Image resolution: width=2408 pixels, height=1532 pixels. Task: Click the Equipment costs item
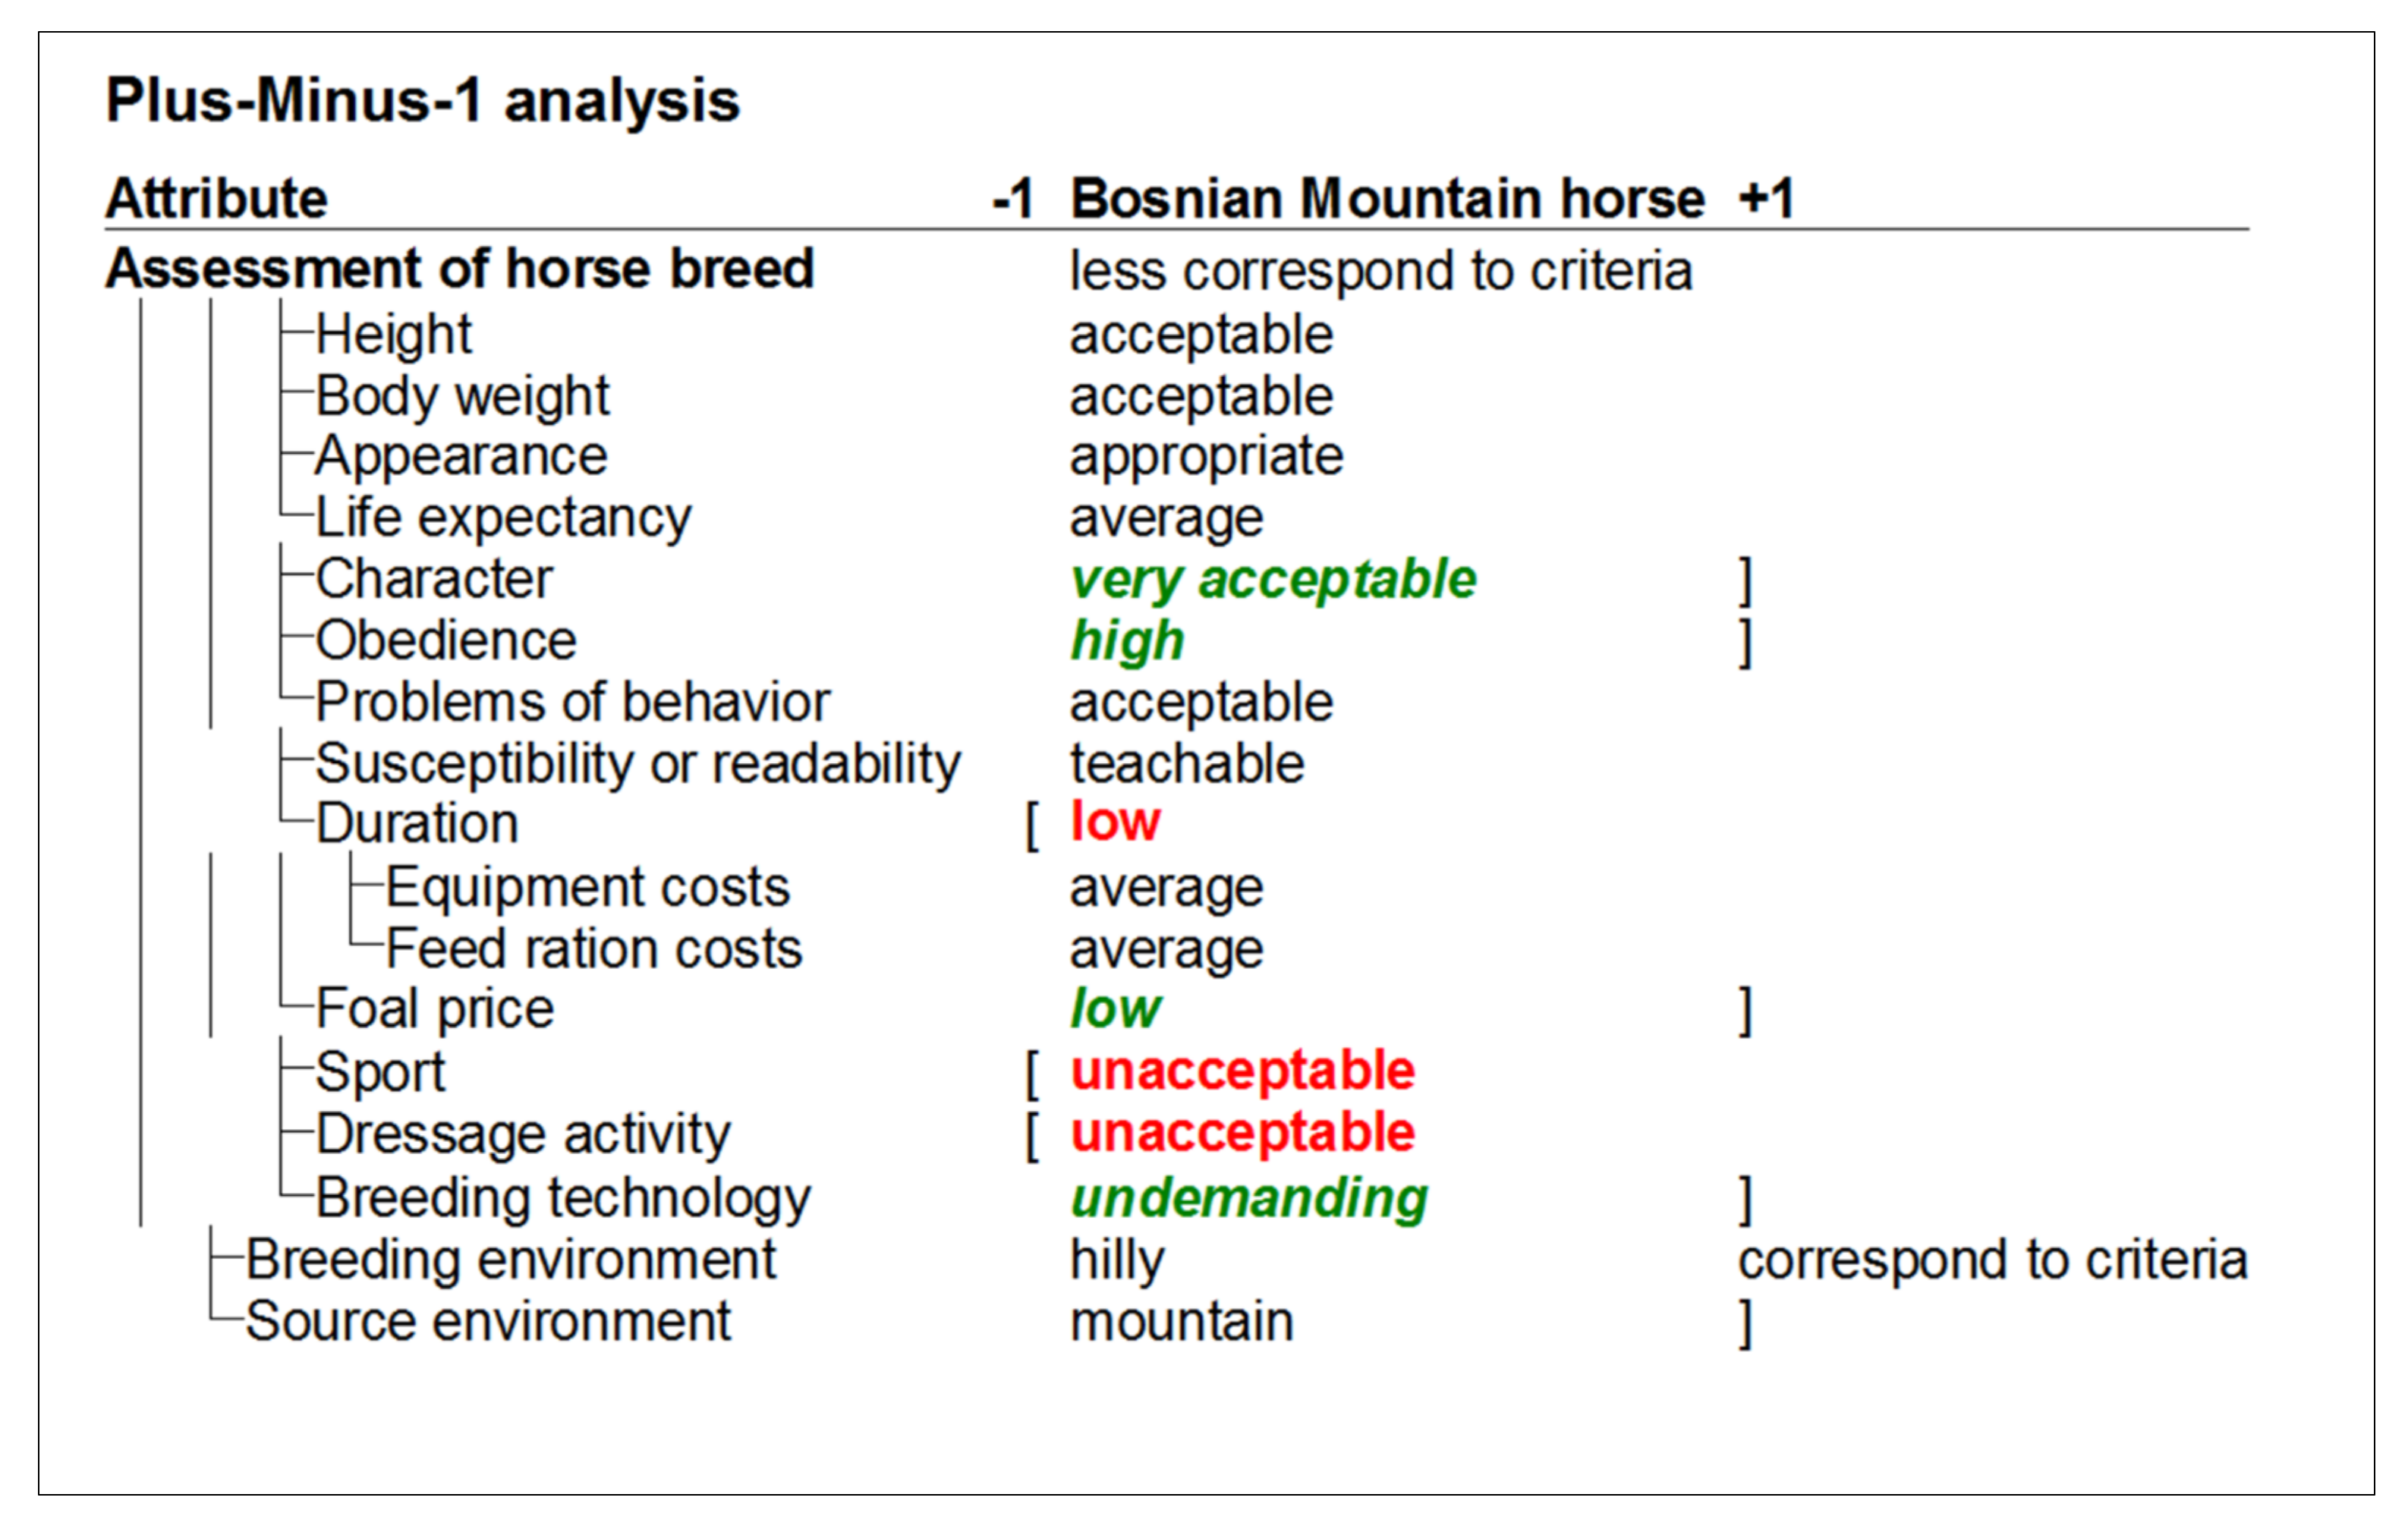point(588,888)
